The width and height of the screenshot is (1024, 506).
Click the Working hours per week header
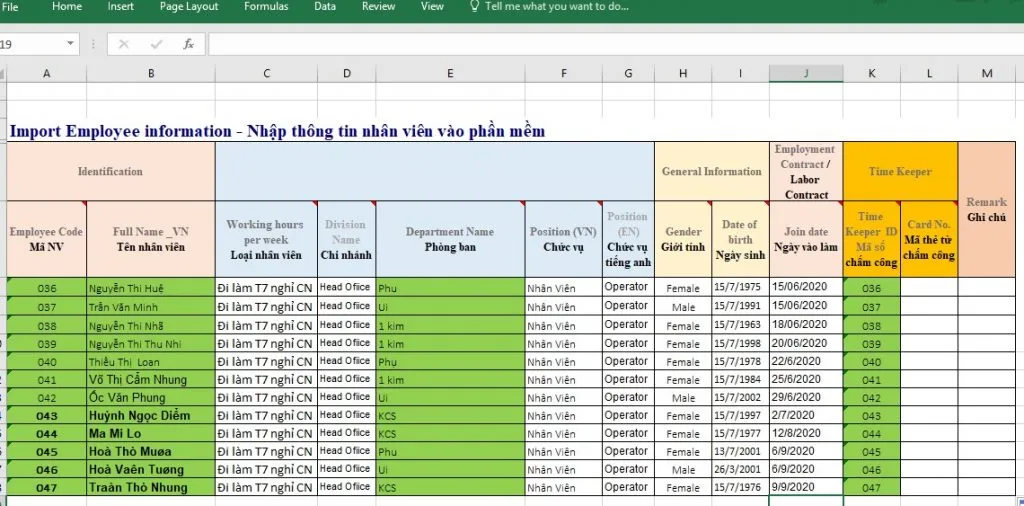click(266, 239)
